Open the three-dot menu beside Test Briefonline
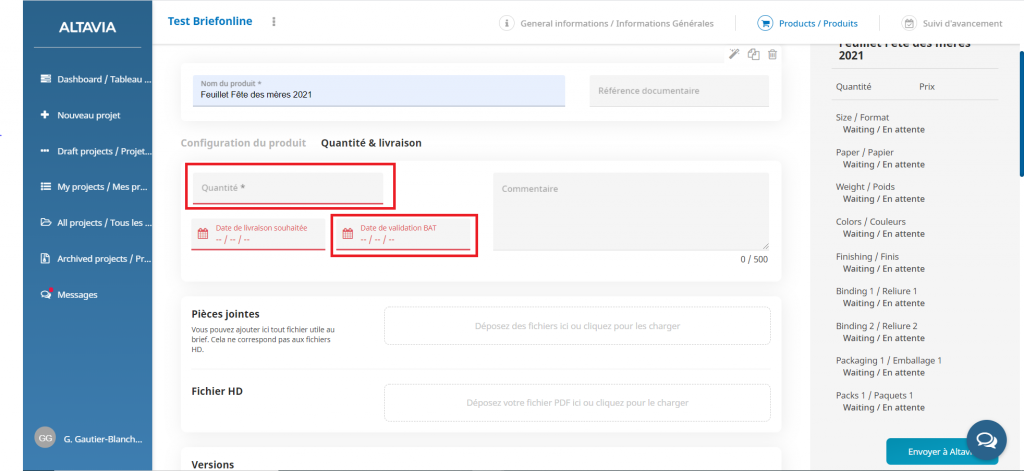Image resolution: width=1024 pixels, height=471 pixels. [x=274, y=22]
